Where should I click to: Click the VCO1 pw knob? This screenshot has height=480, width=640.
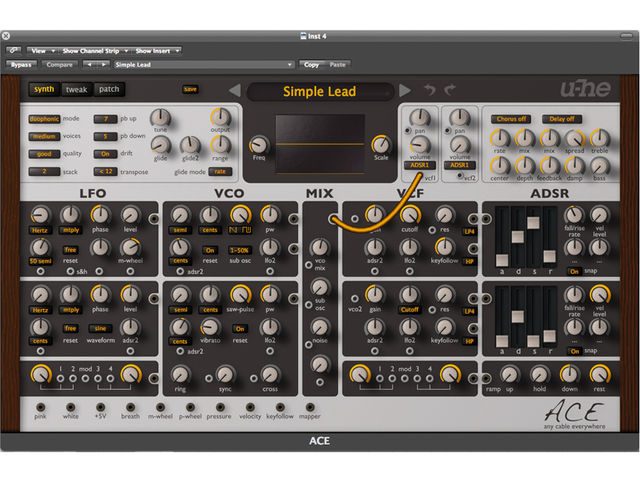[x=270, y=215]
